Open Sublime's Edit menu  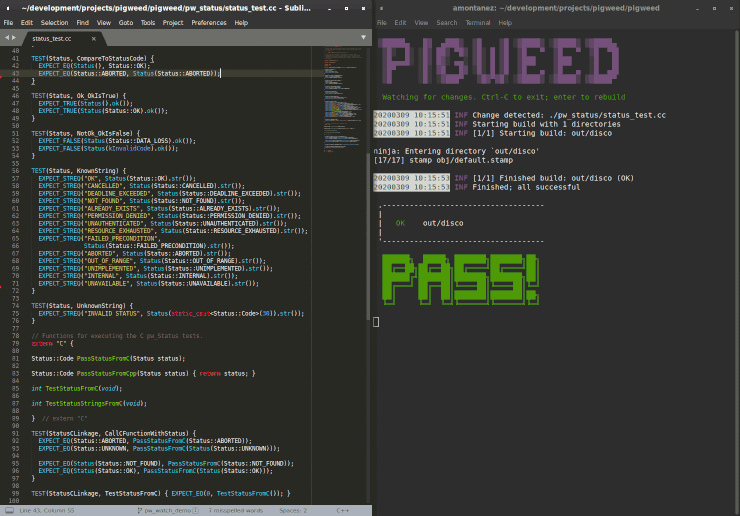[x=27, y=23]
